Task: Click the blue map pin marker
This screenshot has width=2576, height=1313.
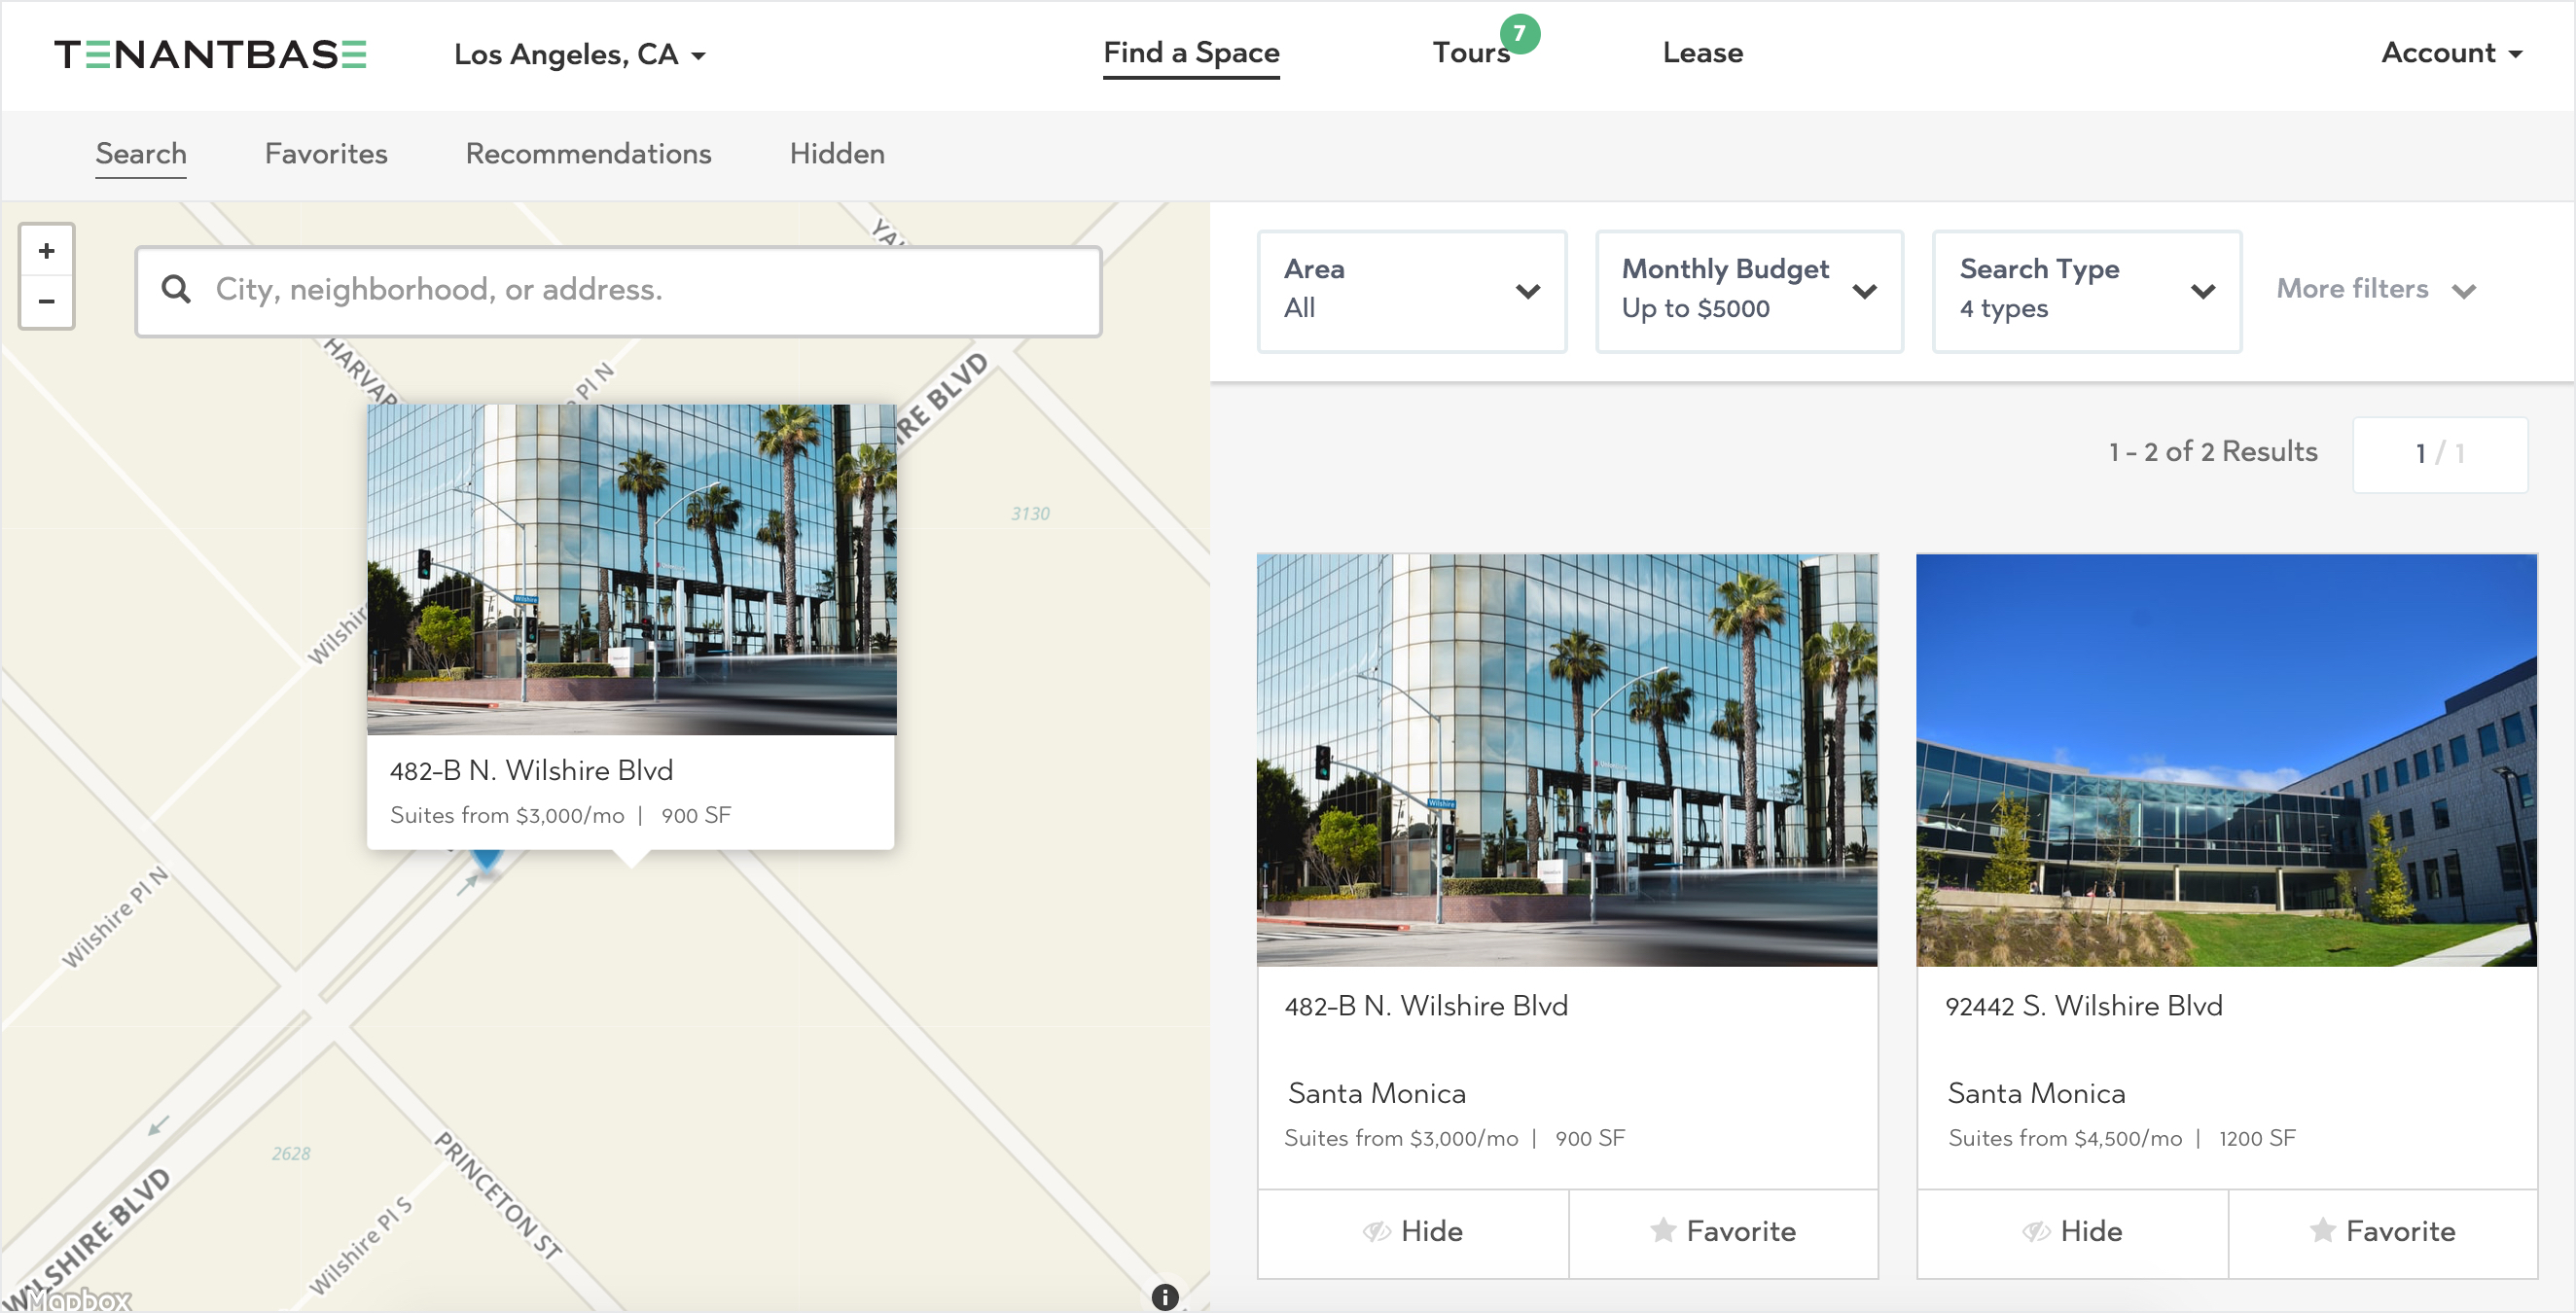Action: (486, 858)
